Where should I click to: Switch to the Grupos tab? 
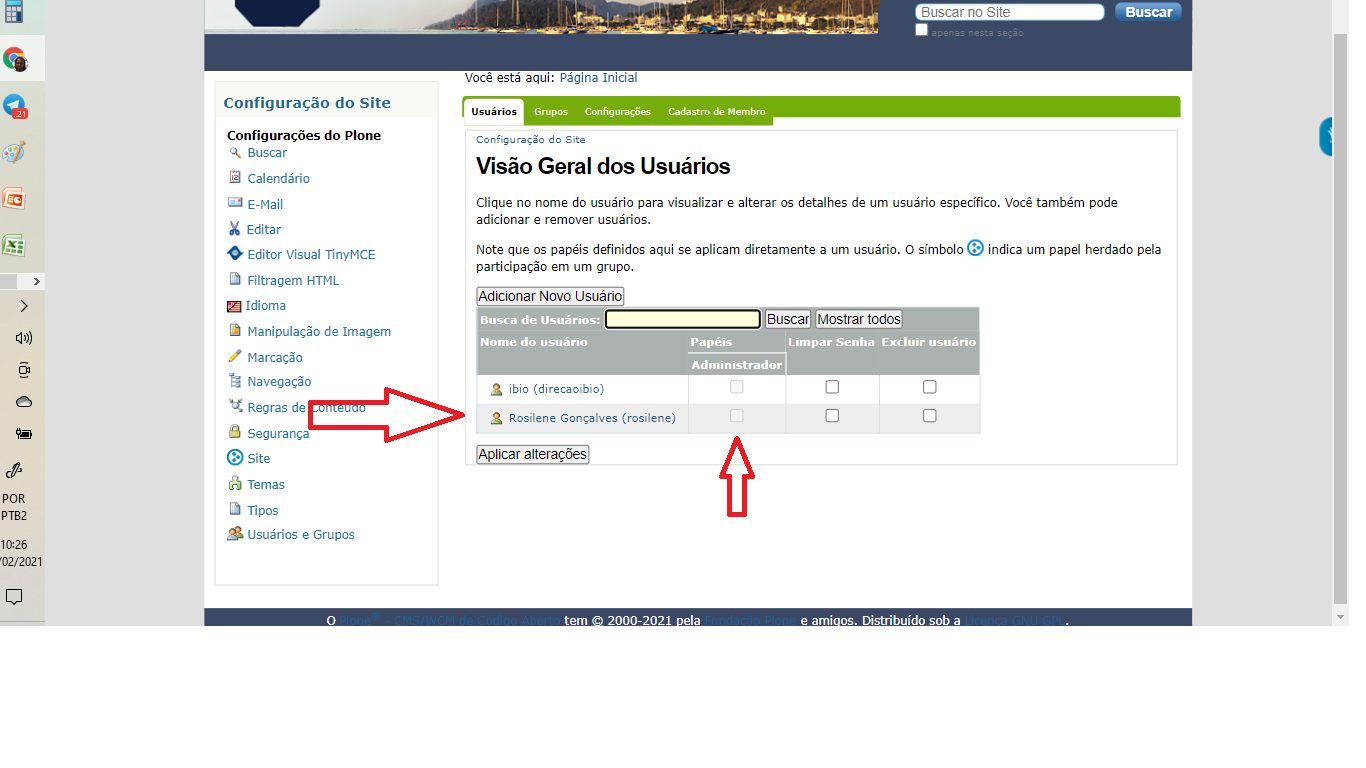click(550, 112)
